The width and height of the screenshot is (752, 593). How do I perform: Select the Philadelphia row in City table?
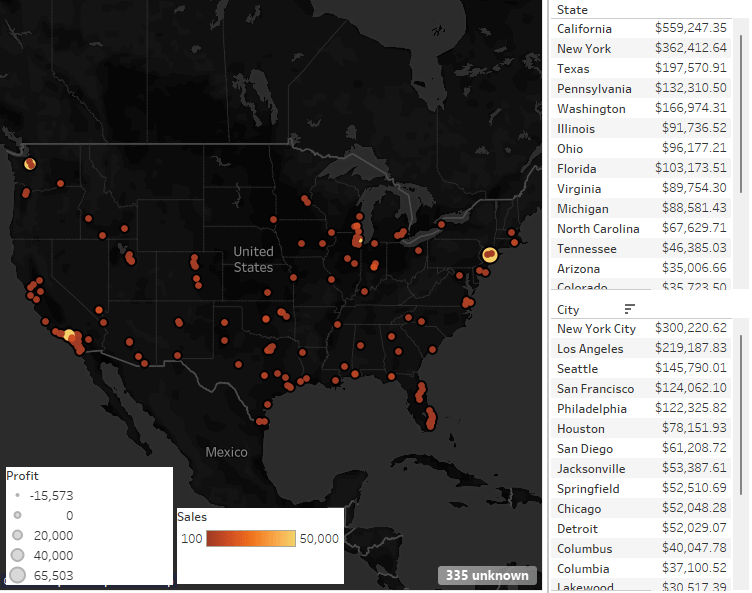592,409
